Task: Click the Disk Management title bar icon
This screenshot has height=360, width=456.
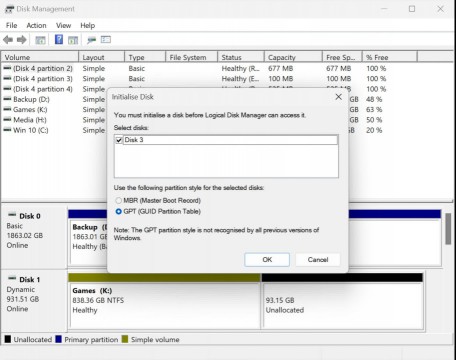Action: click(9, 9)
